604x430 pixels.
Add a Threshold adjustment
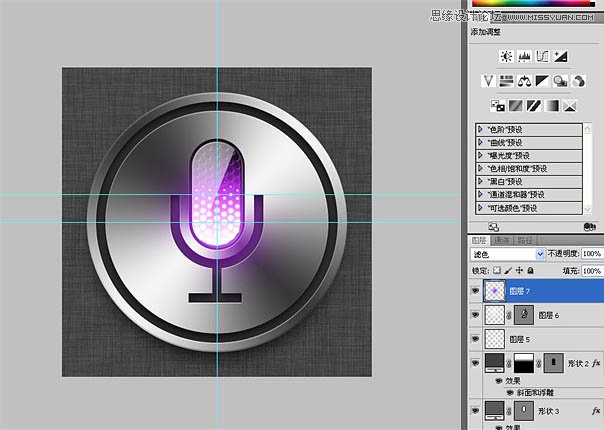[x=534, y=106]
